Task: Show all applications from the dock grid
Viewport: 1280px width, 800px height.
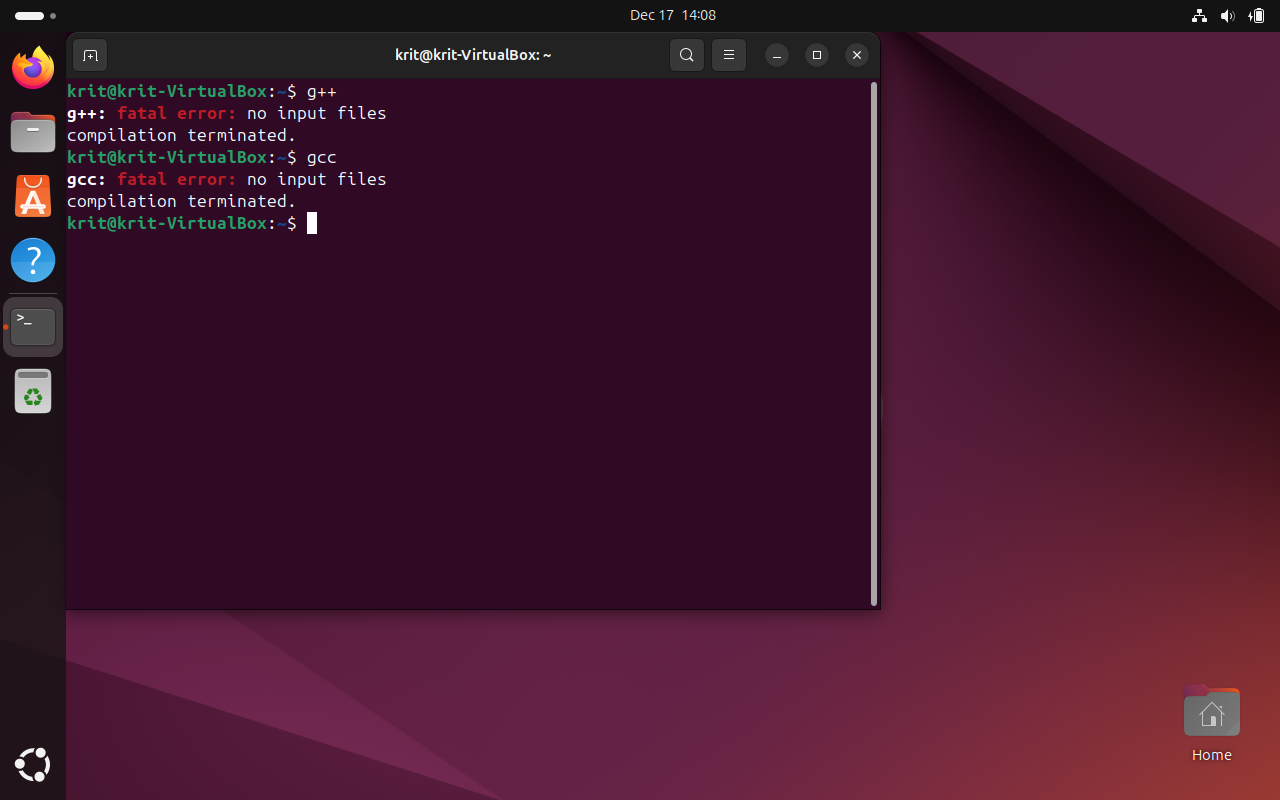Action: coord(32,765)
